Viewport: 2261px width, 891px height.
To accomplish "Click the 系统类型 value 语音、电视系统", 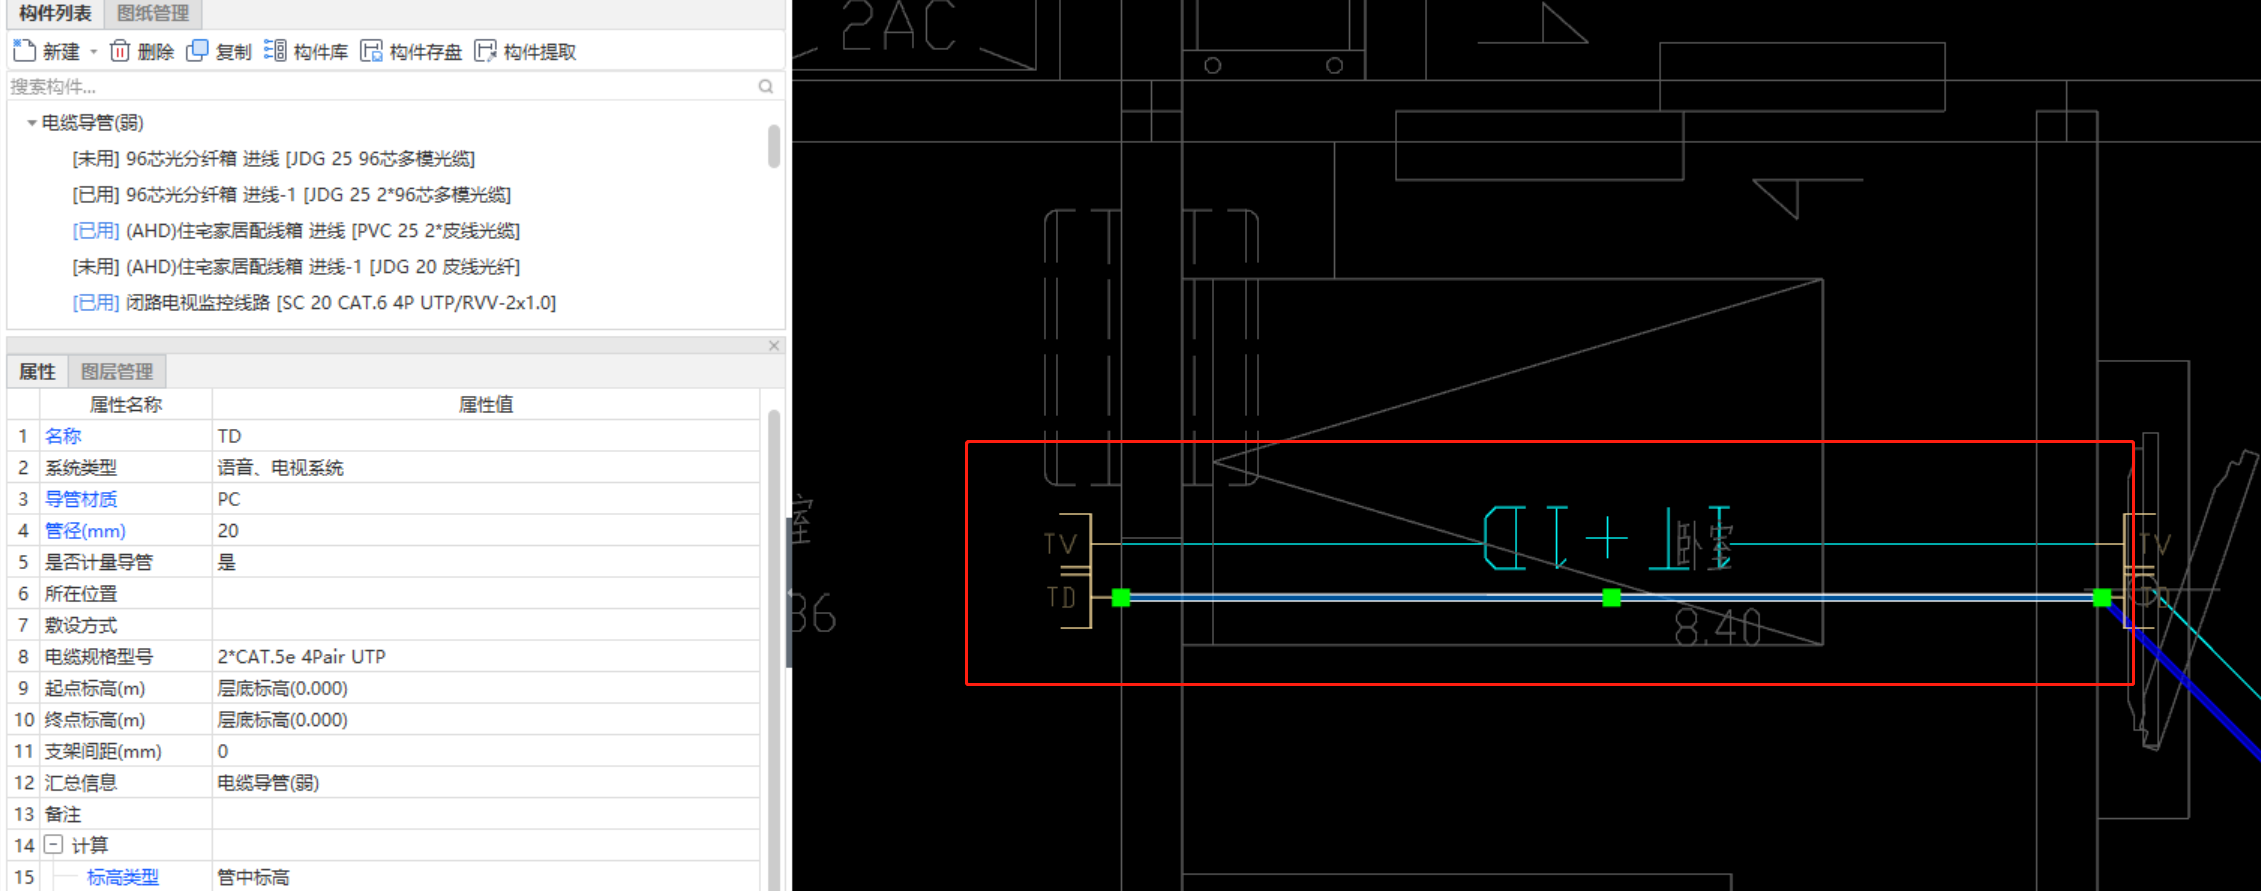I will [486, 468].
